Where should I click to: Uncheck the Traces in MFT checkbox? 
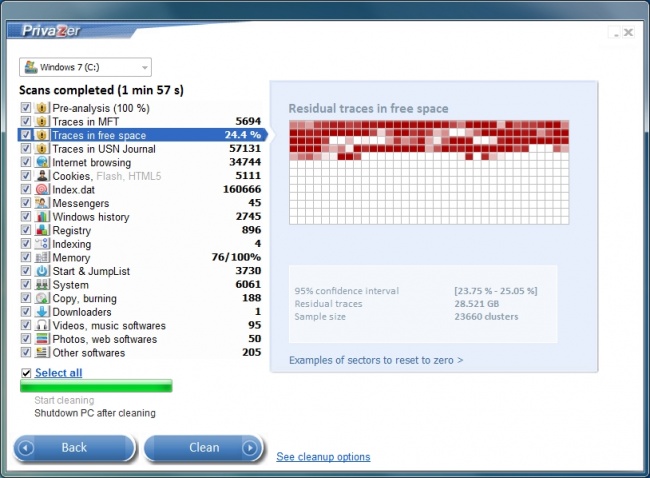pyautogui.click(x=26, y=121)
